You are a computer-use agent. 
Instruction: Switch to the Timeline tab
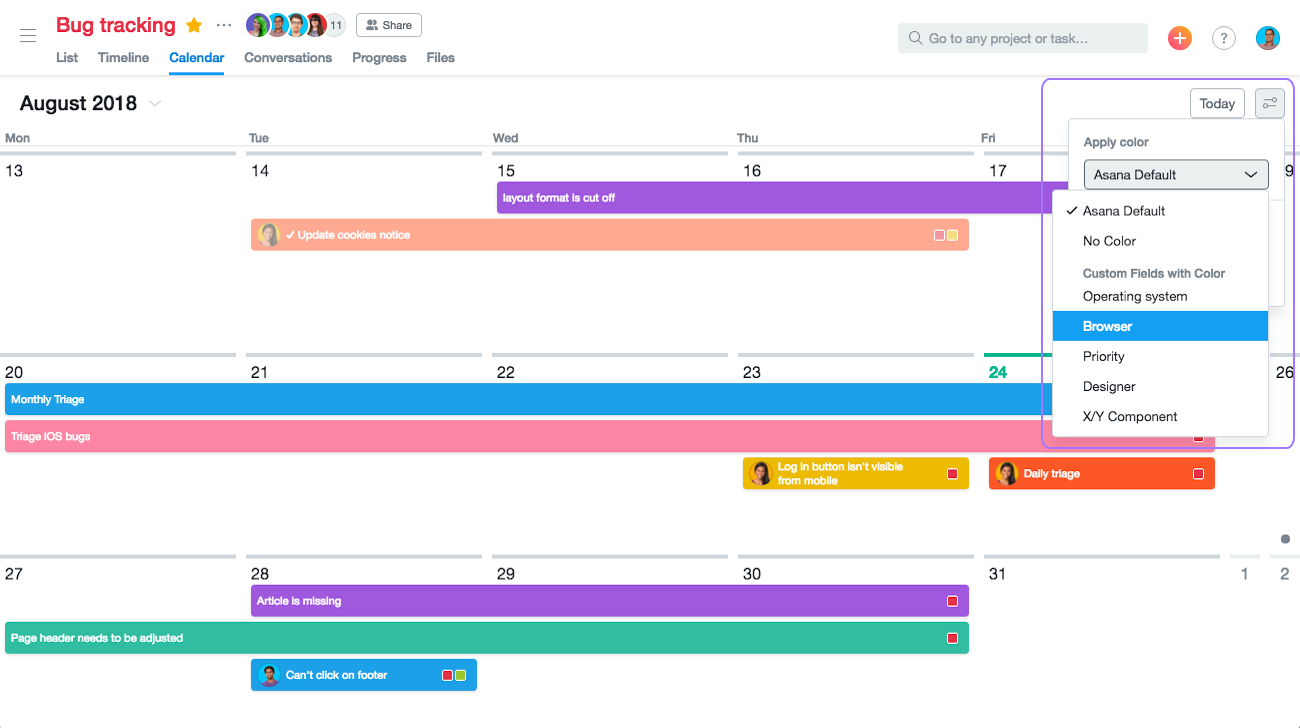(123, 58)
